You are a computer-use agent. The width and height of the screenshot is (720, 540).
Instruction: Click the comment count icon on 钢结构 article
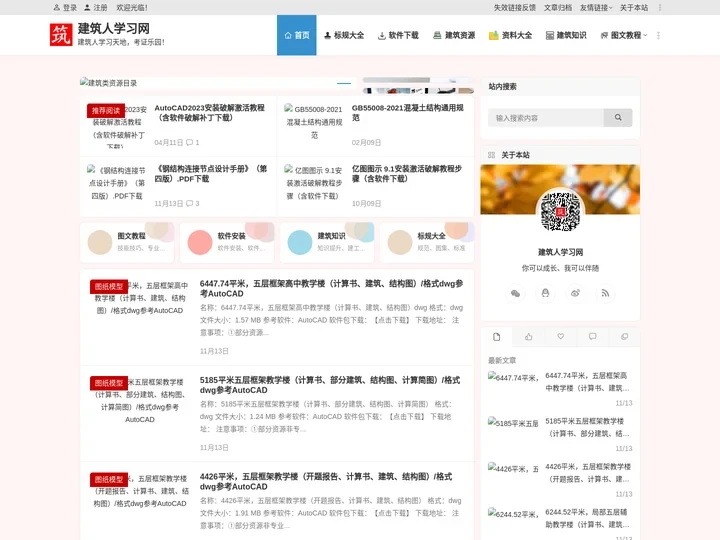(189, 203)
